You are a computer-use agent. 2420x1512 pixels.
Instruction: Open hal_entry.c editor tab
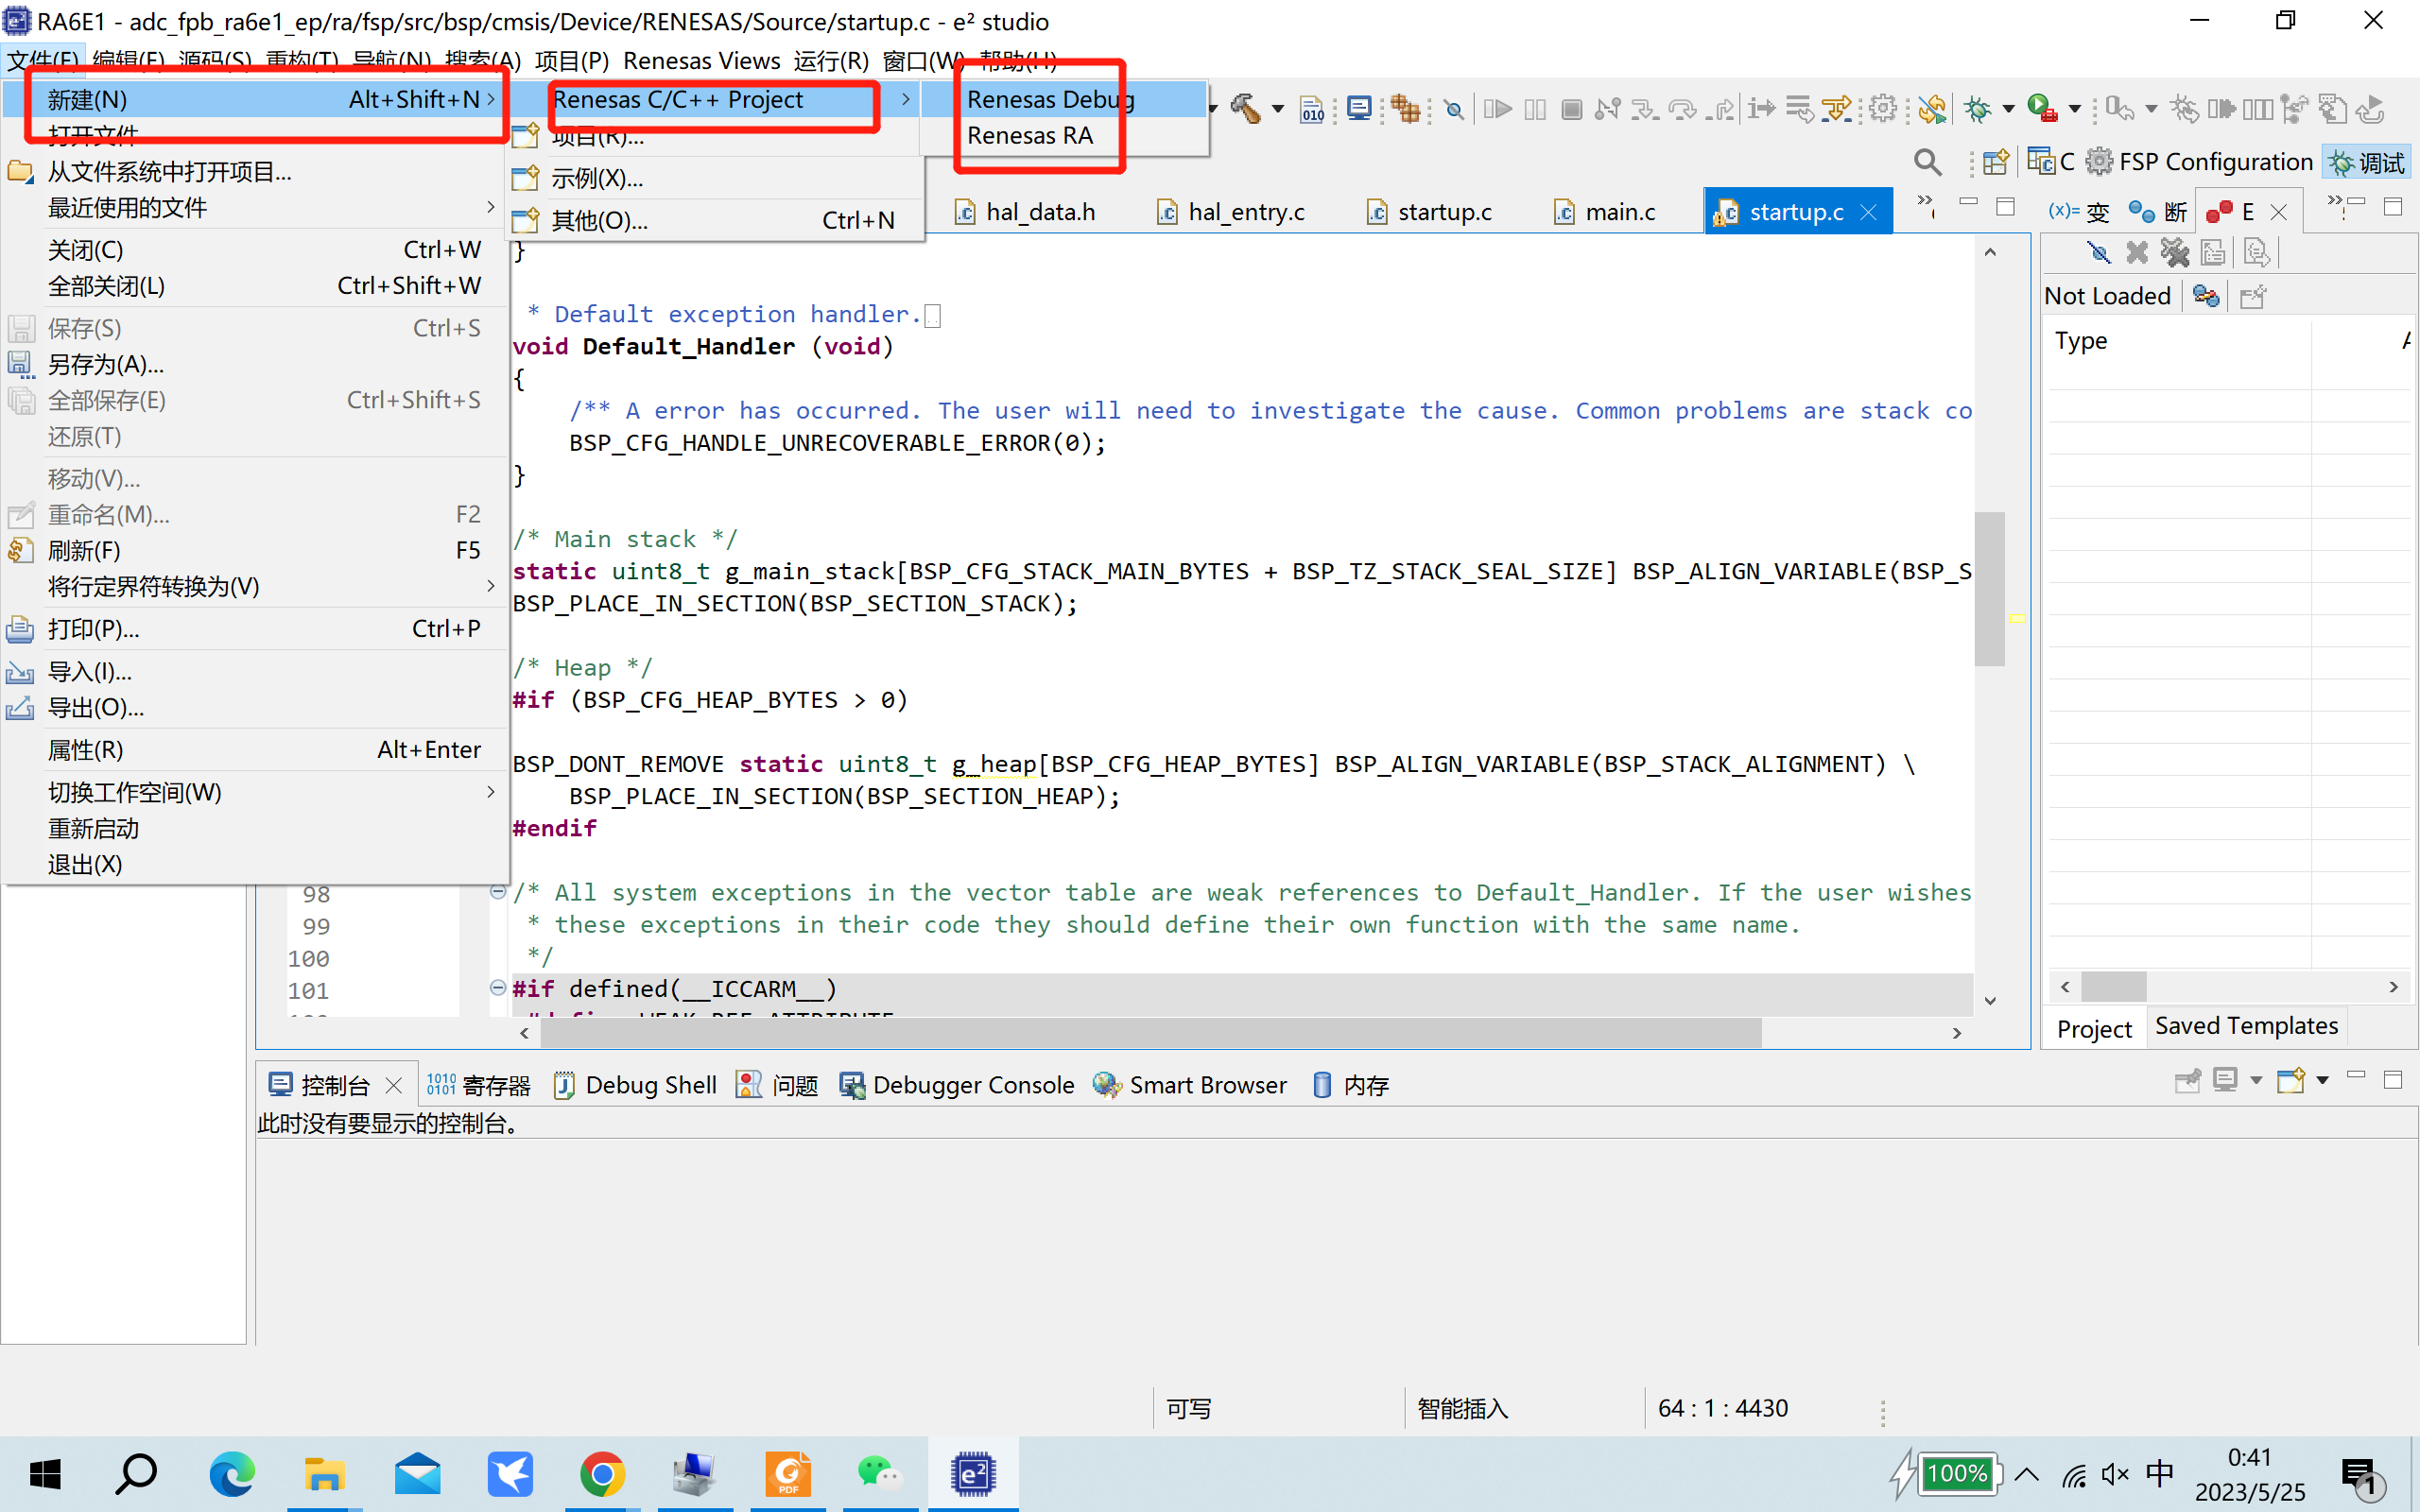pos(1231,212)
